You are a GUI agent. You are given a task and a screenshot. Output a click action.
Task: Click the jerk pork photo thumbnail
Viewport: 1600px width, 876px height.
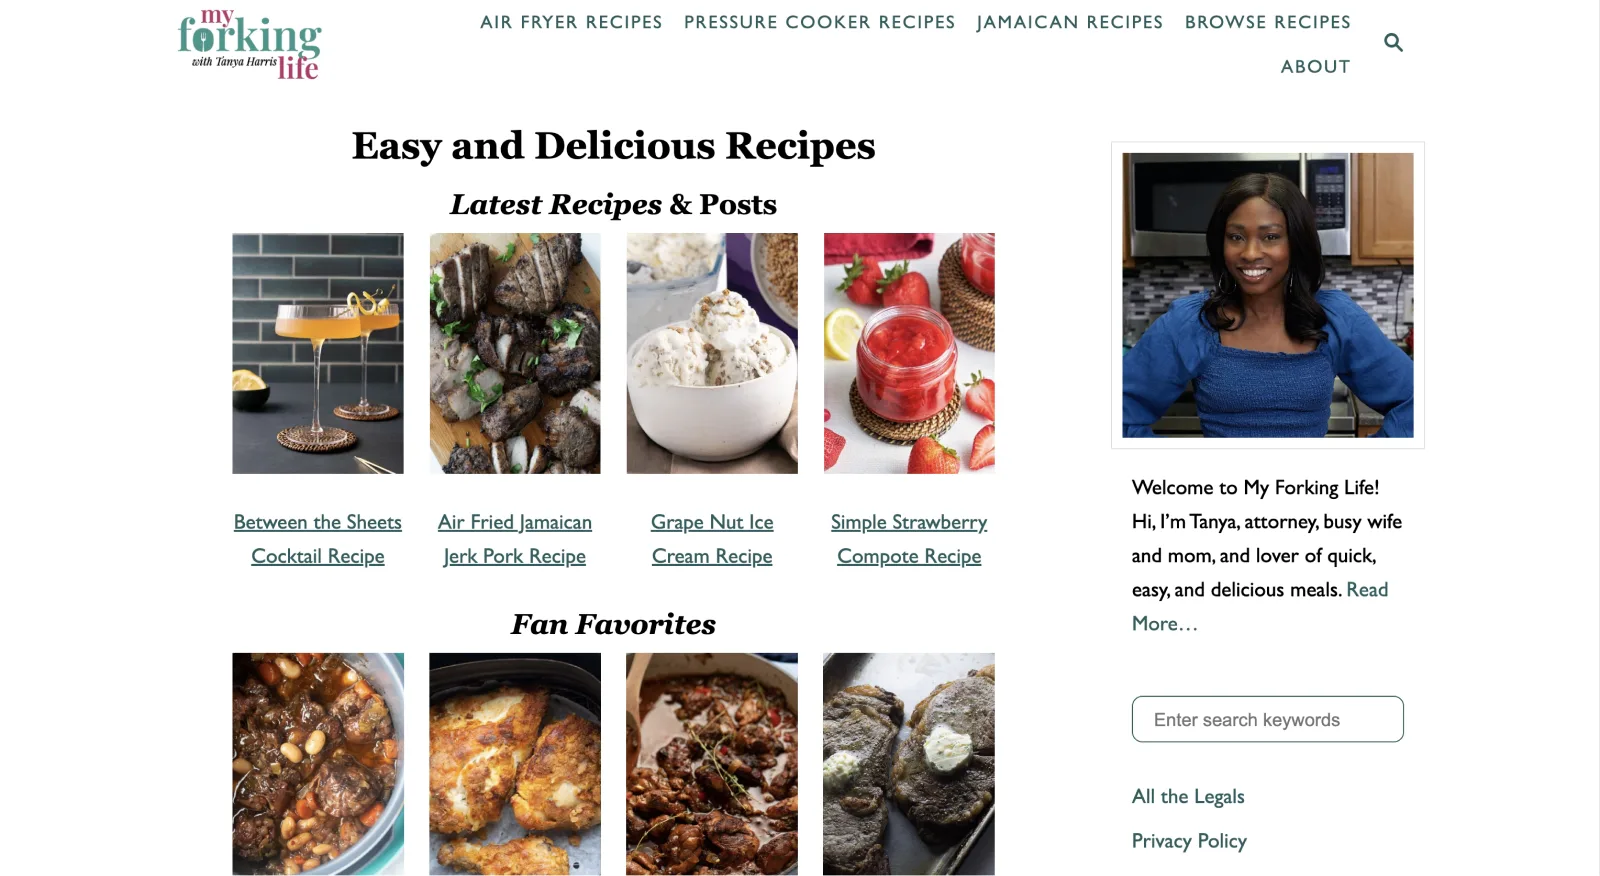(515, 353)
